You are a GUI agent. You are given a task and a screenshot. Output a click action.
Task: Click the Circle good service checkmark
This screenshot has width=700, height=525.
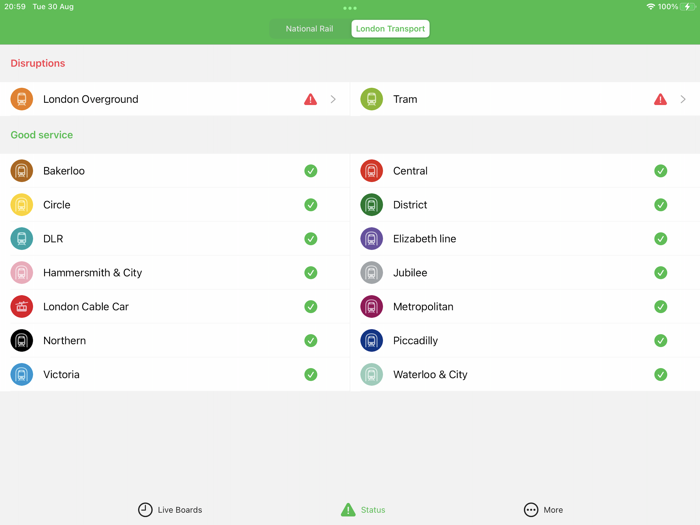click(311, 205)
